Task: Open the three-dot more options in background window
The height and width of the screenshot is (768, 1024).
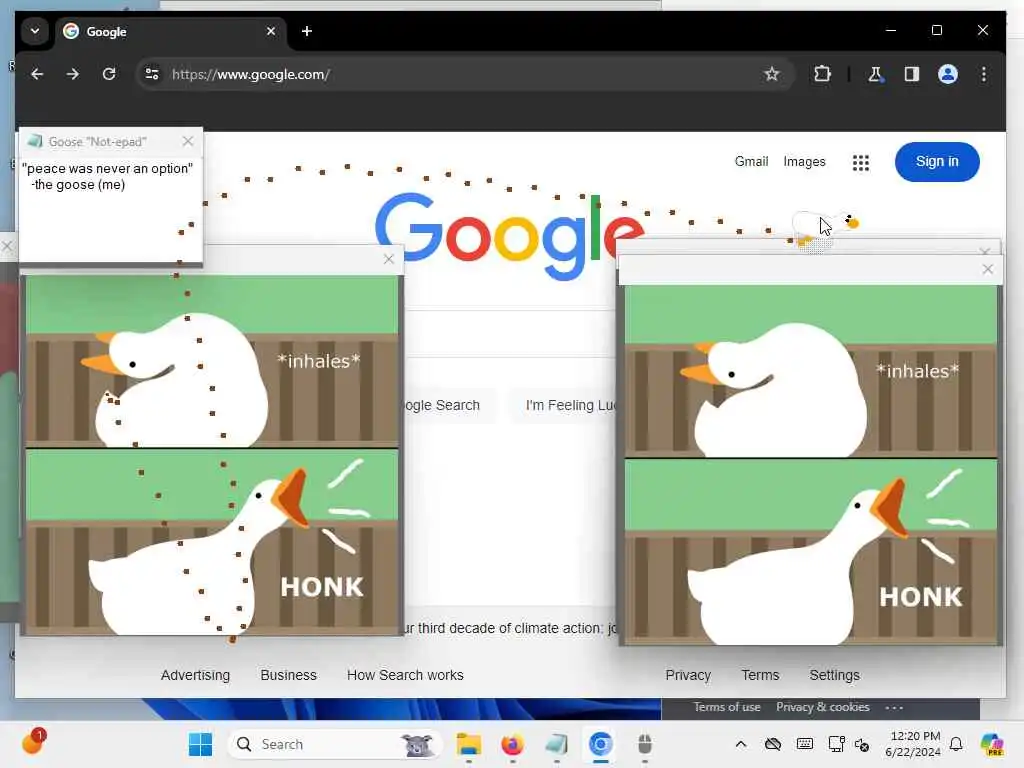Action: pyautogui.click(x=894, y=707)
